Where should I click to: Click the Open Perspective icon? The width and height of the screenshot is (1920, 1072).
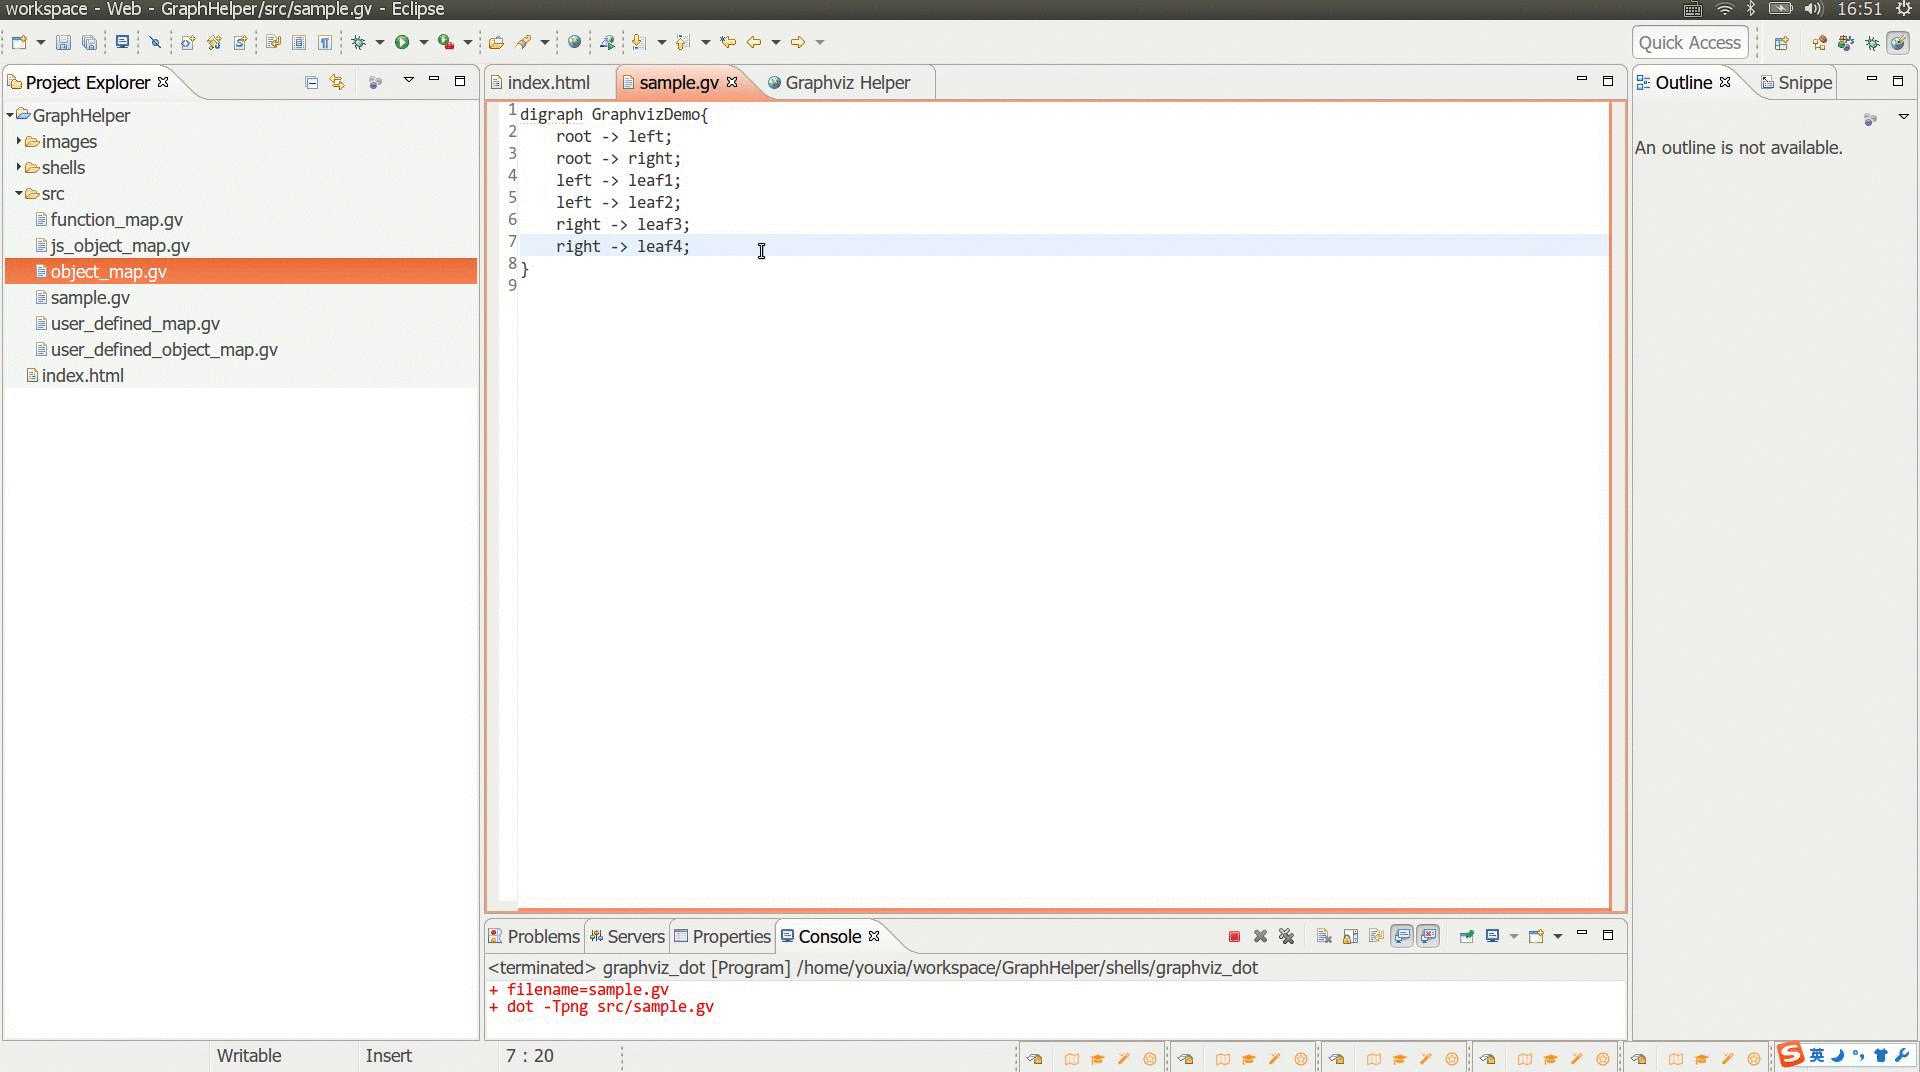click(1781, 42)
